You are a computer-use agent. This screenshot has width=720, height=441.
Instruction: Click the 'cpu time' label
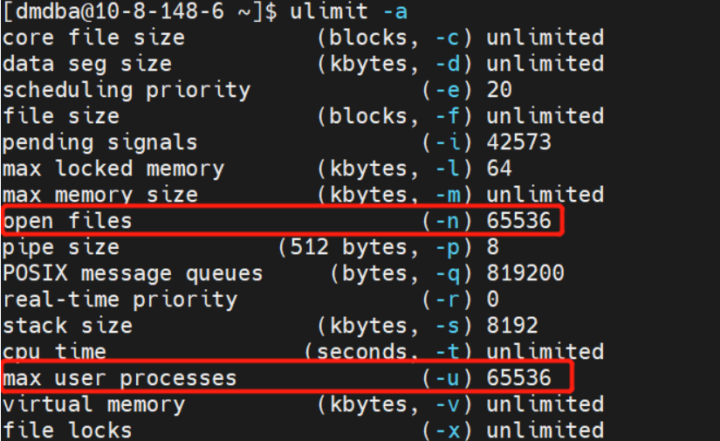coord(54,352)
